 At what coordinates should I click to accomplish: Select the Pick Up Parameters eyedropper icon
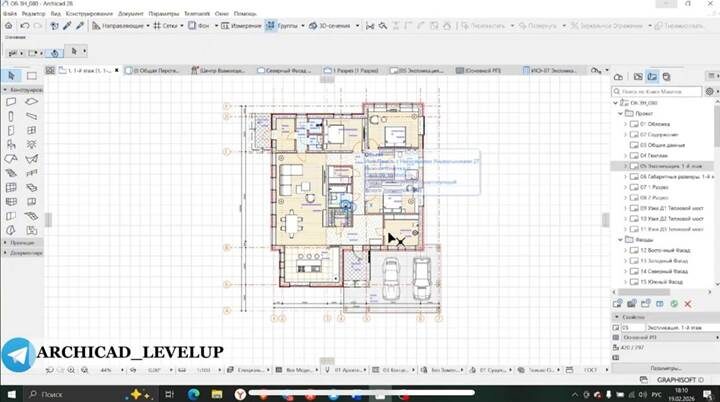click(x=67, y=26)
